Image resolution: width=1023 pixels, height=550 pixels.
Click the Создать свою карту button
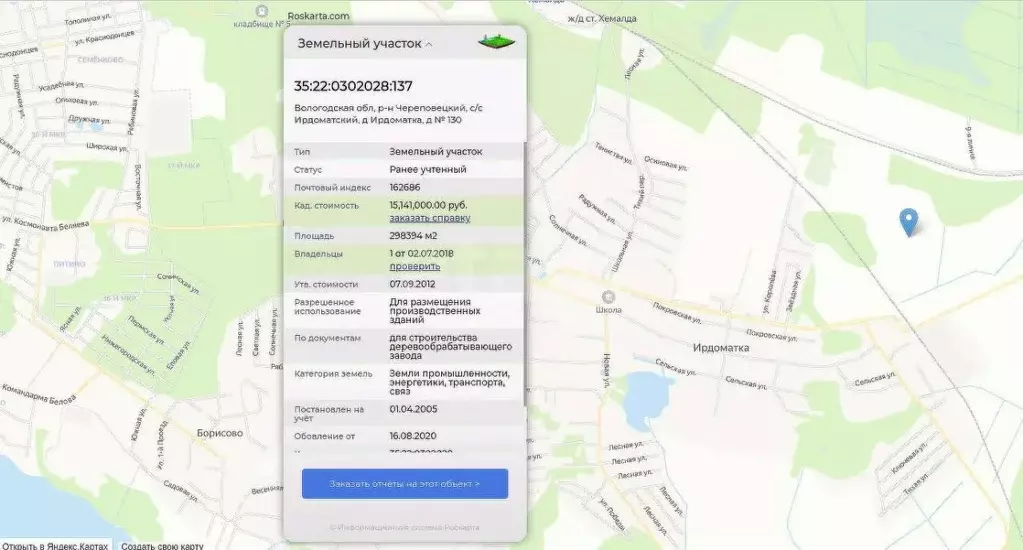tap(162, 546)
